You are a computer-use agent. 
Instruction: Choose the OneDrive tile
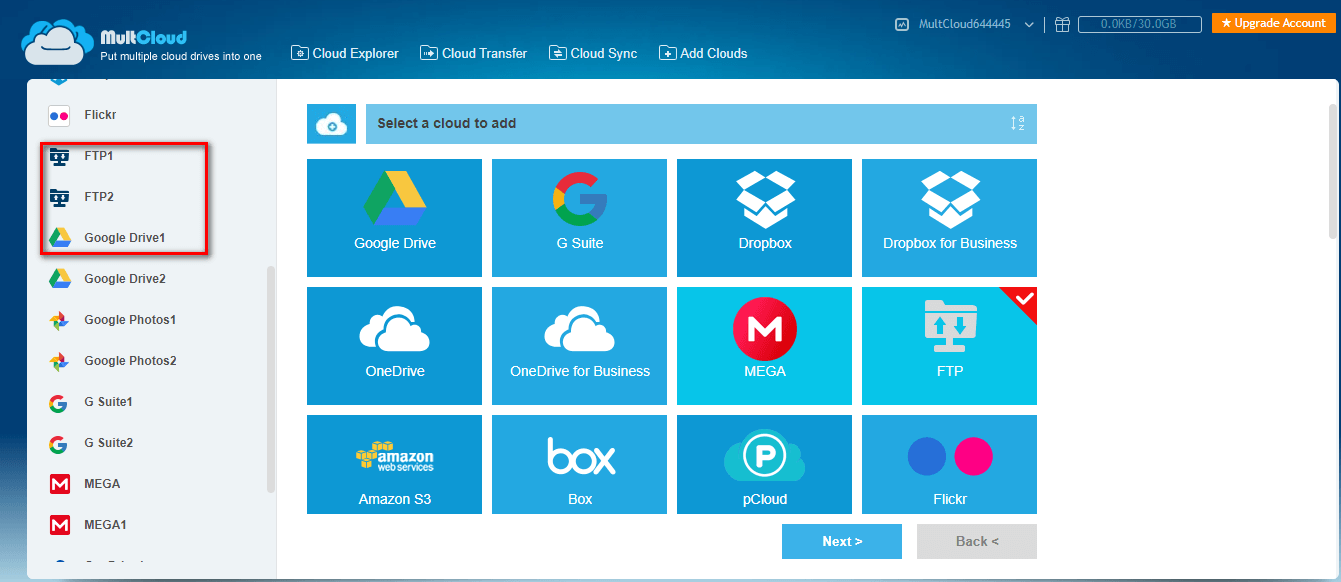pyautogui.click(x=394, y=346)
